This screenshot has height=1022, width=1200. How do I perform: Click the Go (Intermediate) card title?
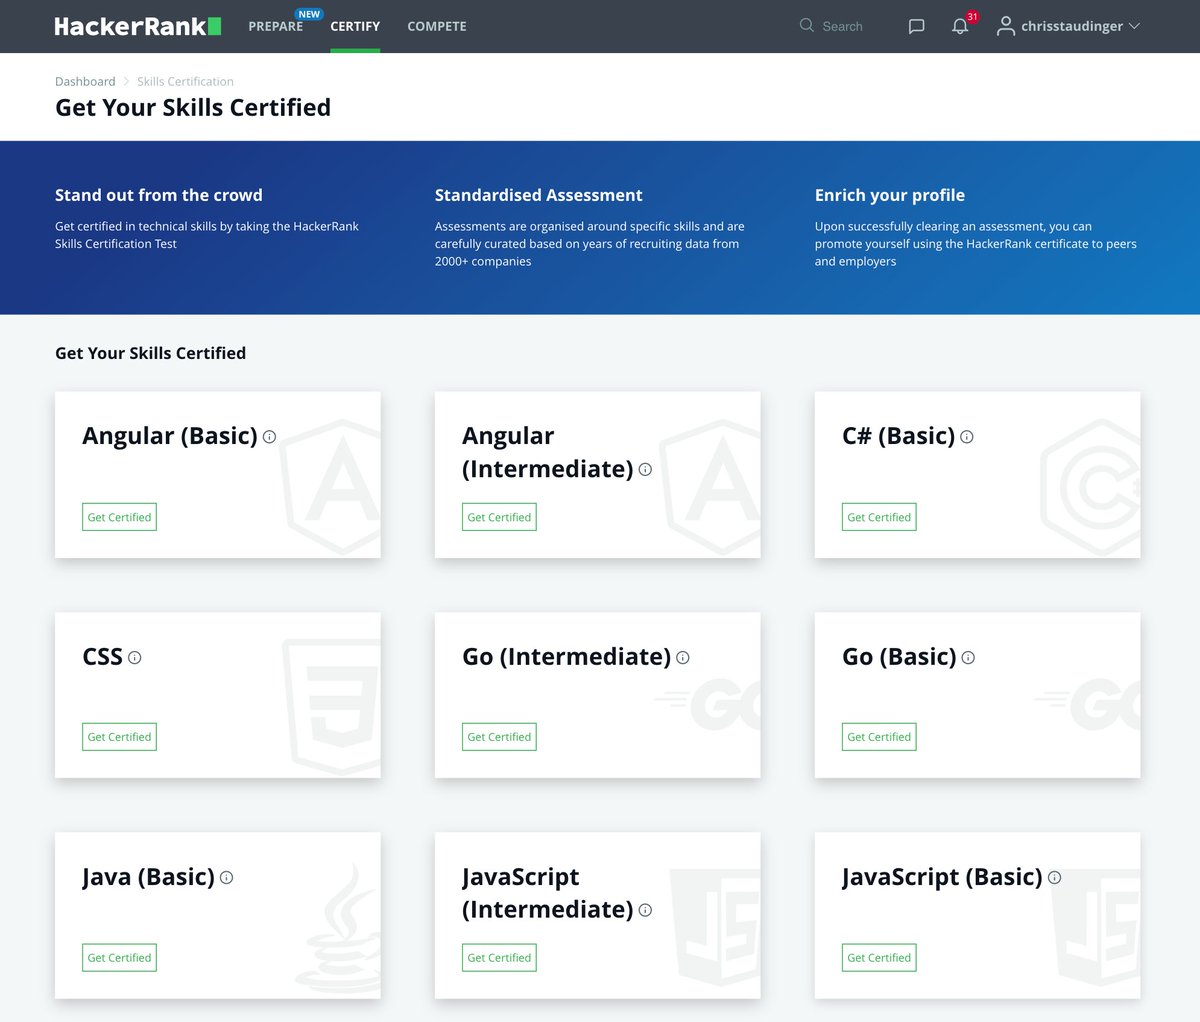pos(566,657)
